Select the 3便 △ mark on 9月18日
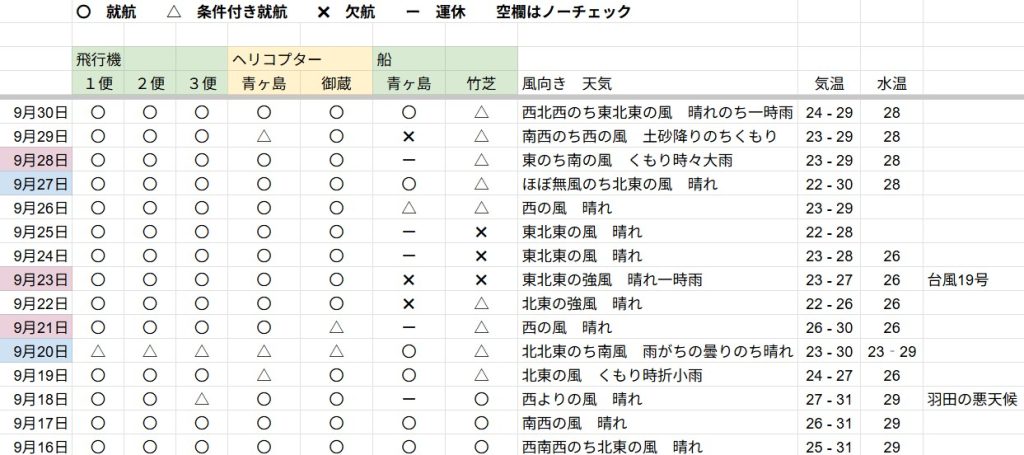This screenshot has width=1024, height=455. [202, 399]
